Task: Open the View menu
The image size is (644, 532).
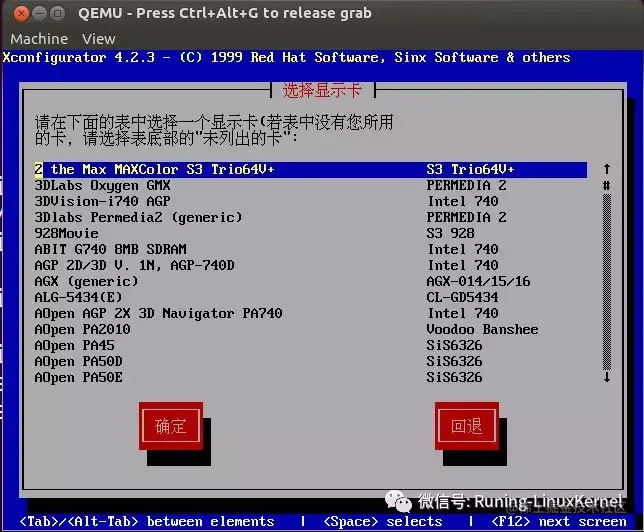Action: pos(99,39)
